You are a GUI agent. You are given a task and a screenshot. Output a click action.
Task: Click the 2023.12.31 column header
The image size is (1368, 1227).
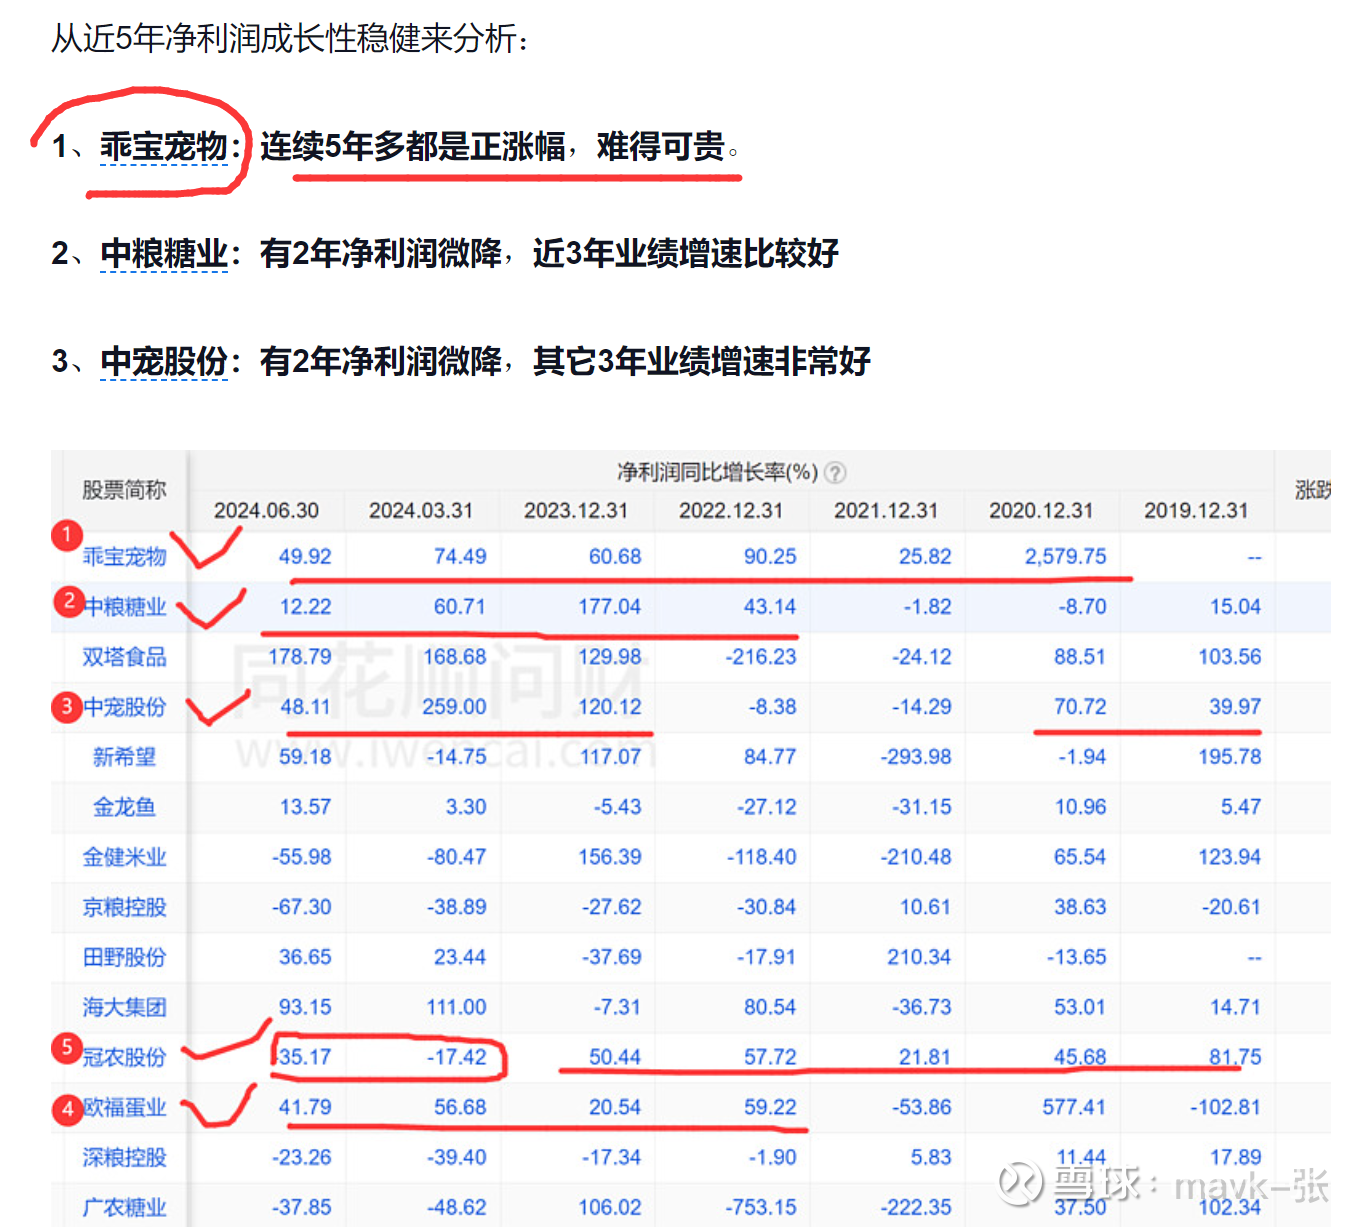point(576,510)
